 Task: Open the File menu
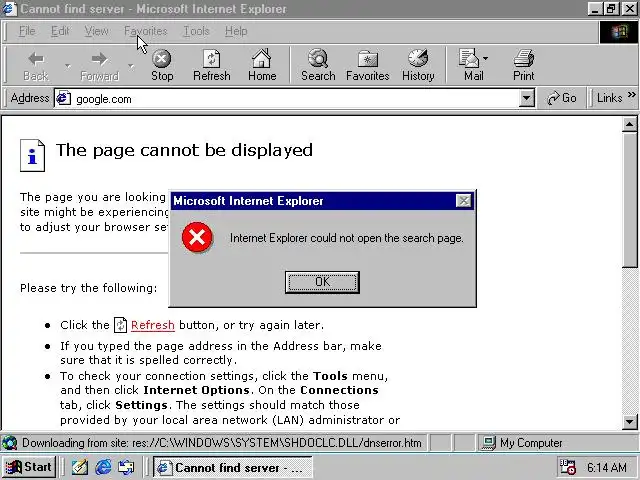tap(27, 31)
